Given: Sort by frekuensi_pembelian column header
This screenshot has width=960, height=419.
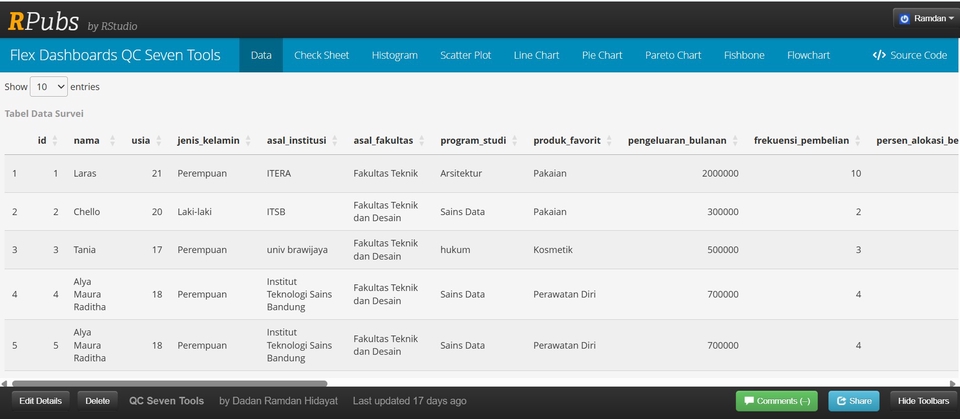Looking at the screenshot, I should point(807,140).
